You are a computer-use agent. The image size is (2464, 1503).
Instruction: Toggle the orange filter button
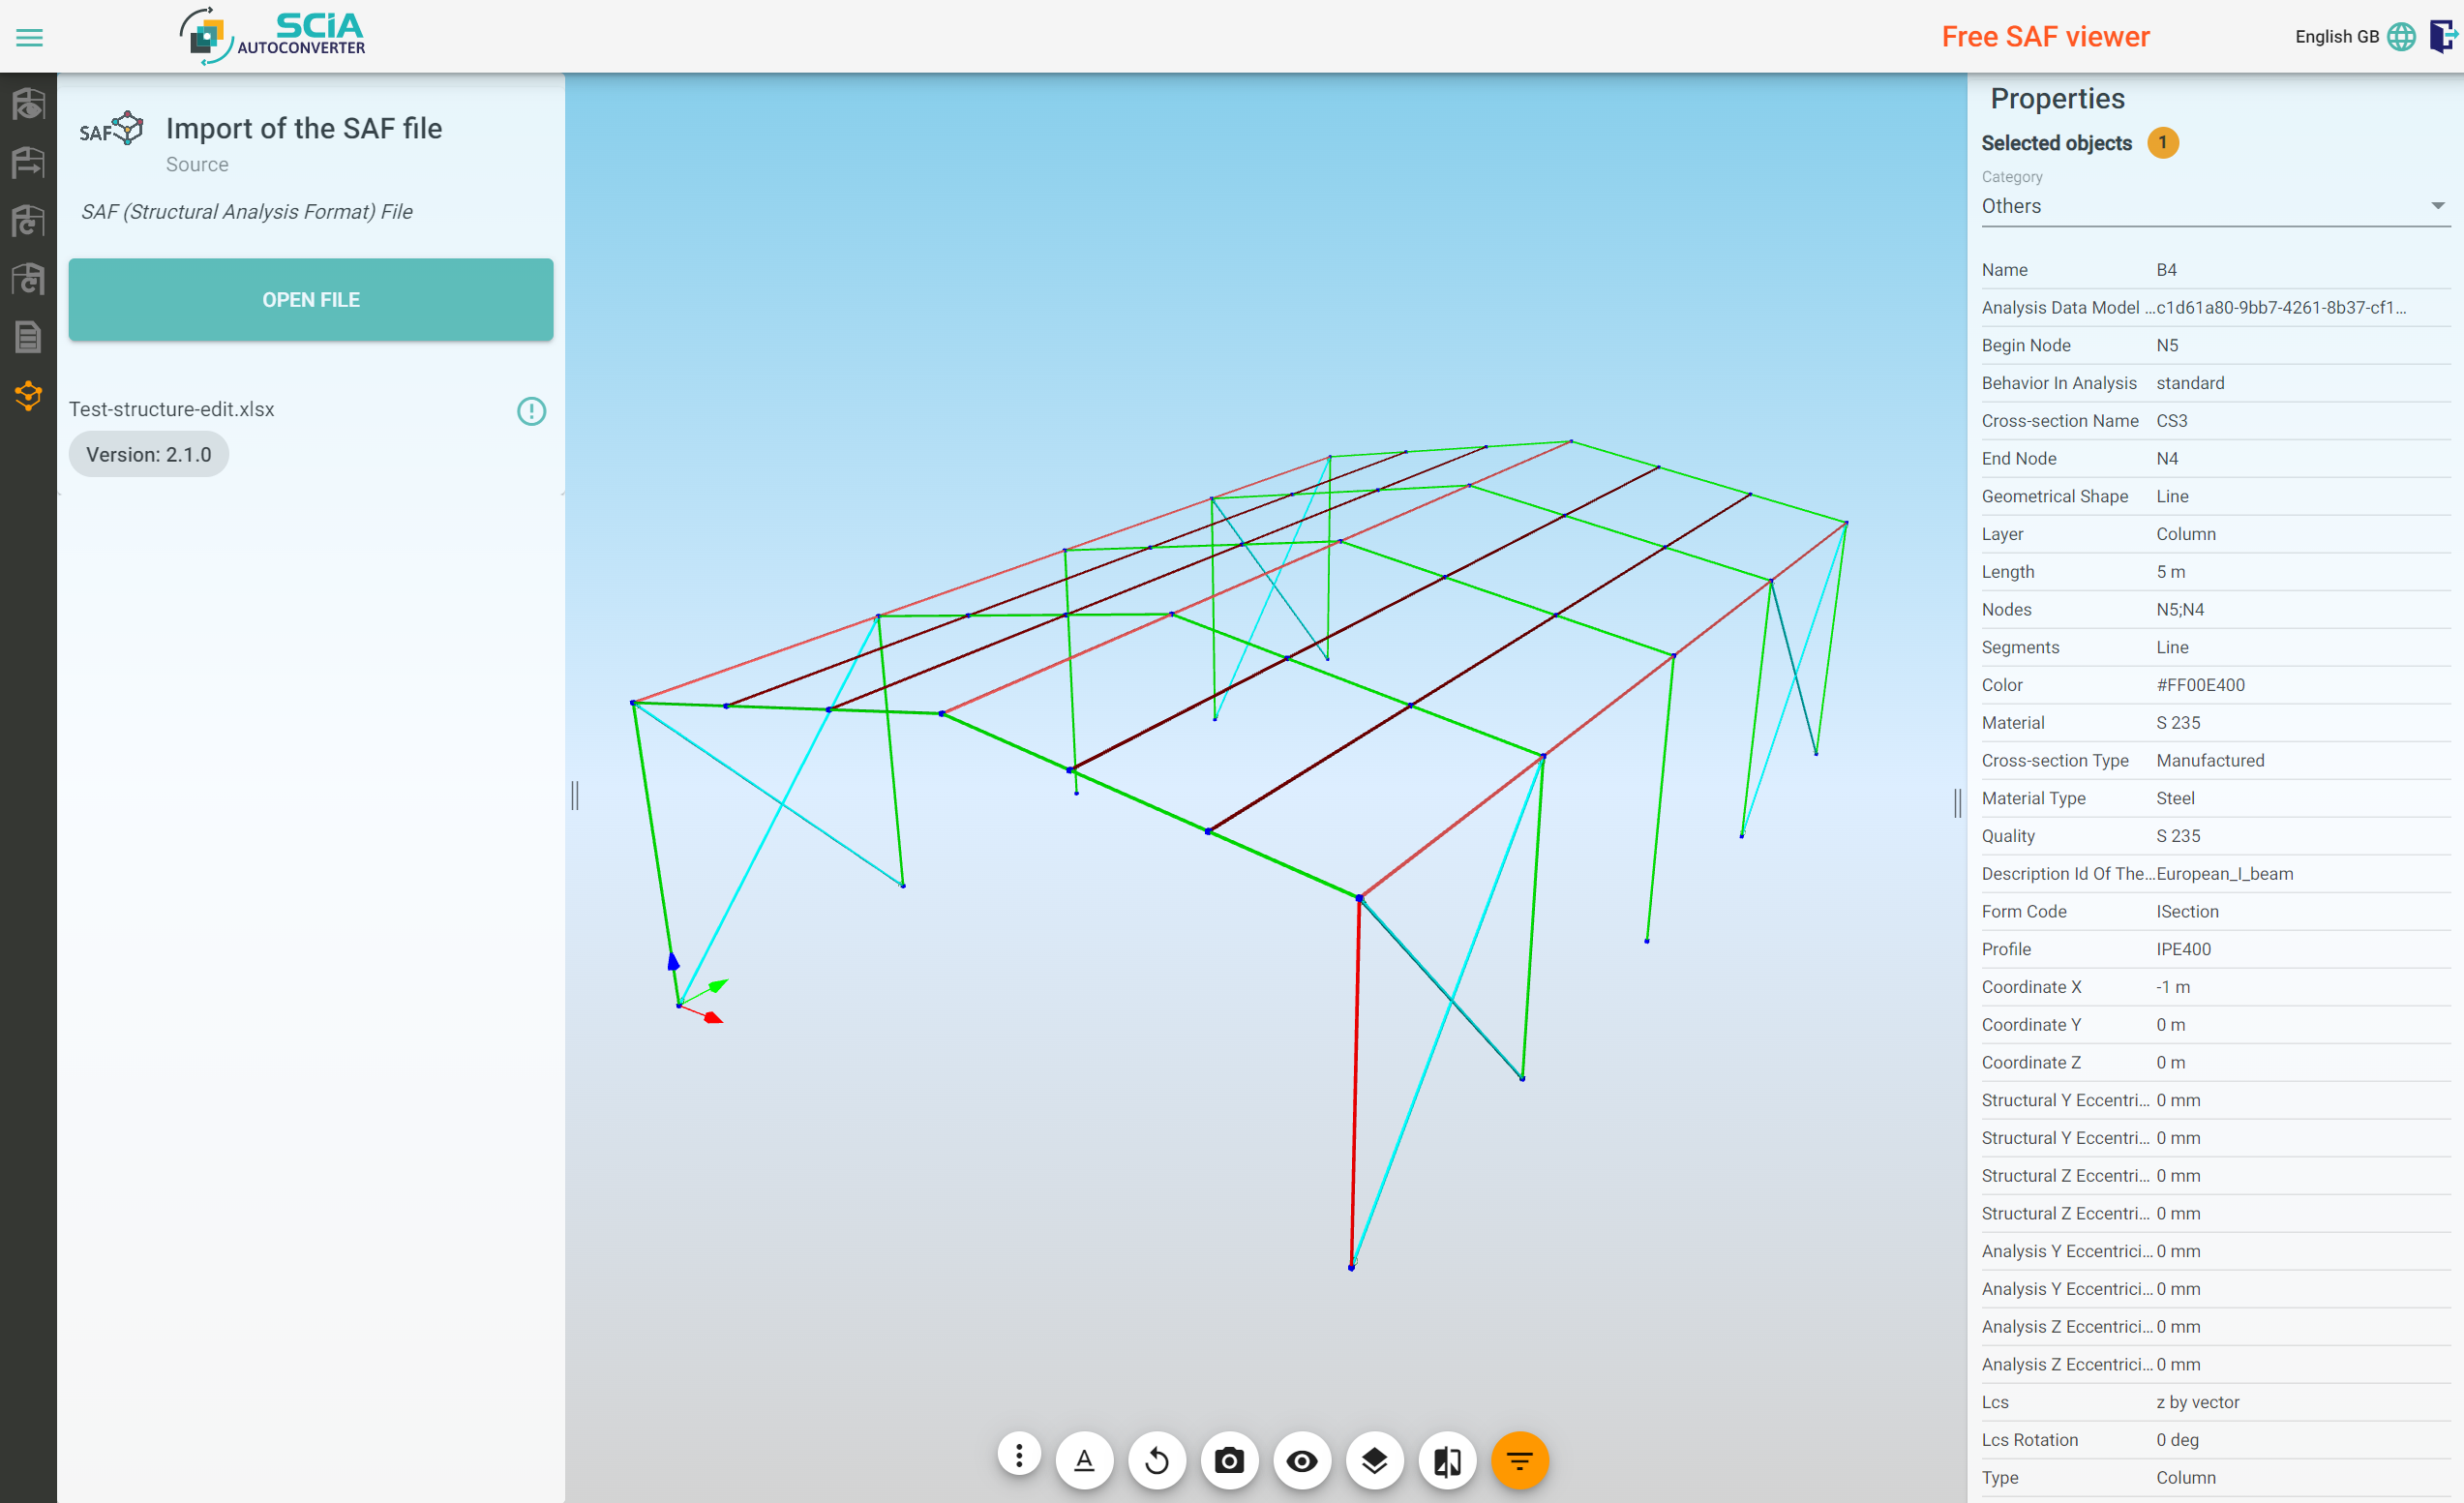[x=1519, y=1461]
